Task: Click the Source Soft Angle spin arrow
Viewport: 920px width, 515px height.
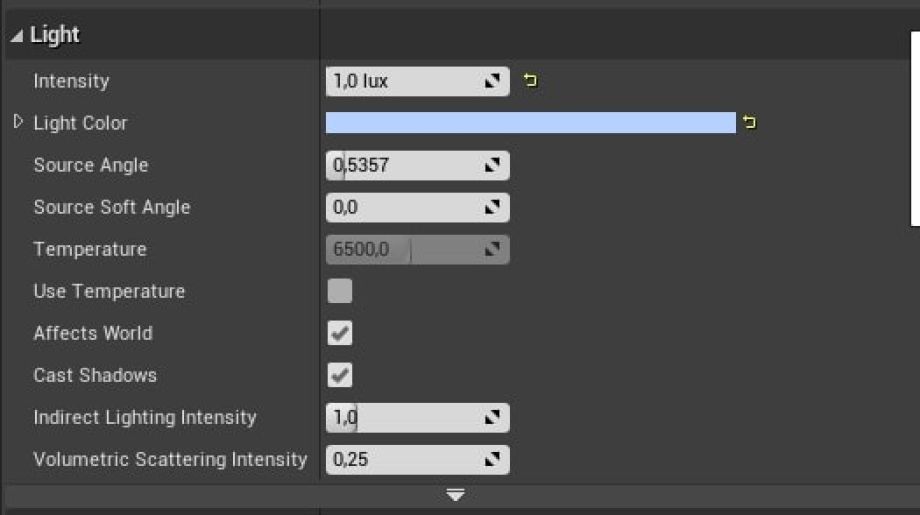Action: [491, 207]
